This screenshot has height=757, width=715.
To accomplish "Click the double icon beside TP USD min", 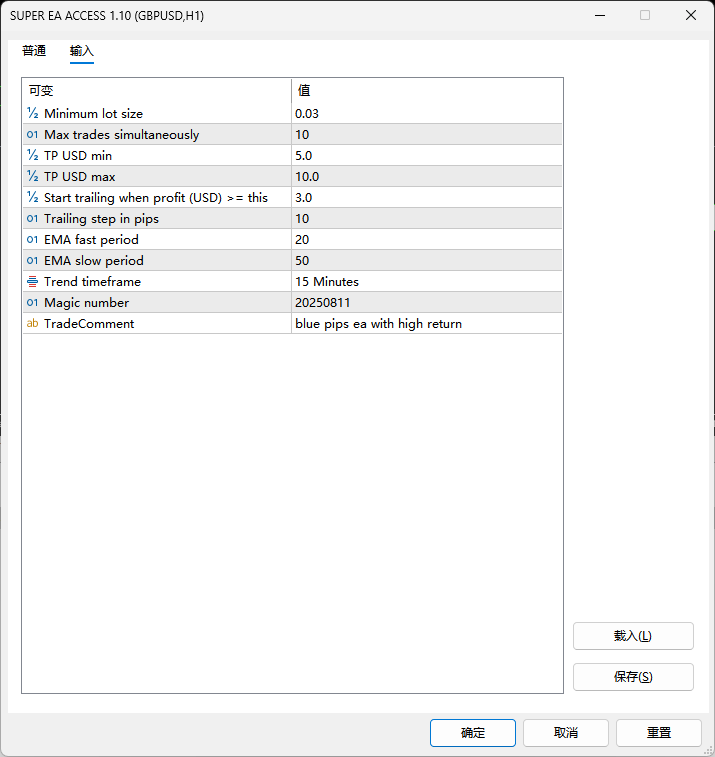I will pos(33,156).
